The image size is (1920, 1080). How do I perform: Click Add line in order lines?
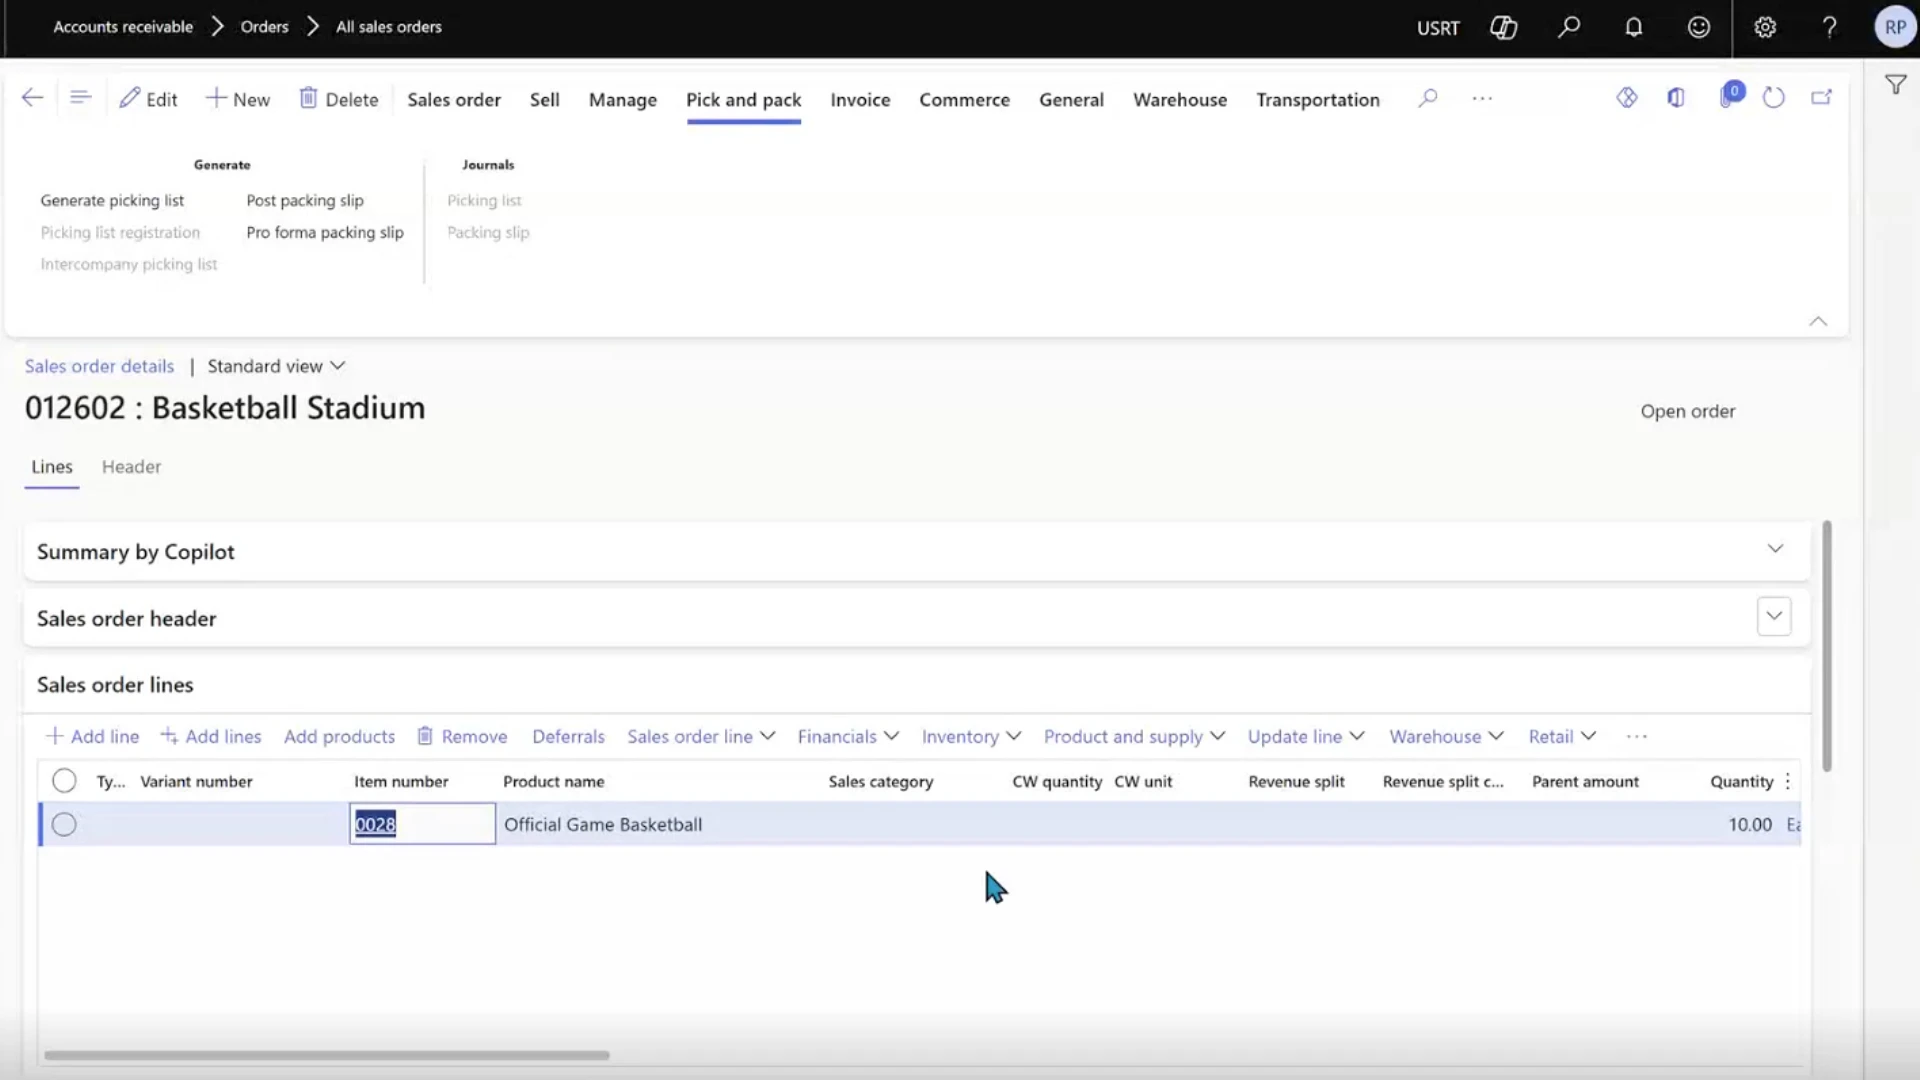pyautogui.click(x=92, y=736)
